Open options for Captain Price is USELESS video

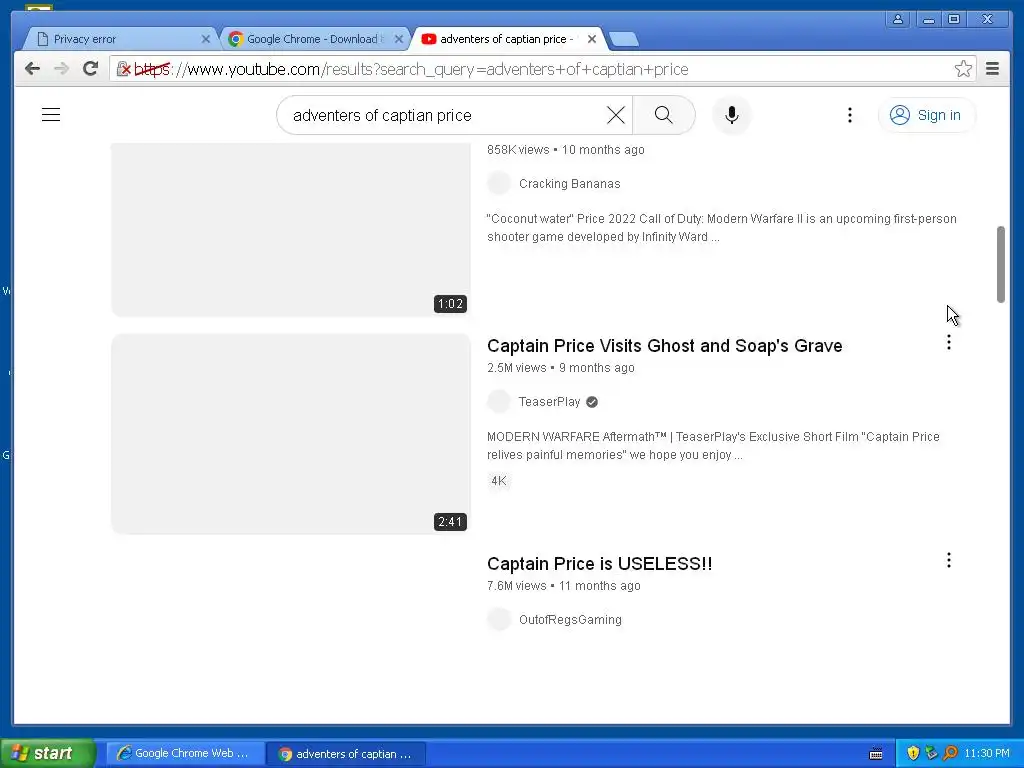949,560
